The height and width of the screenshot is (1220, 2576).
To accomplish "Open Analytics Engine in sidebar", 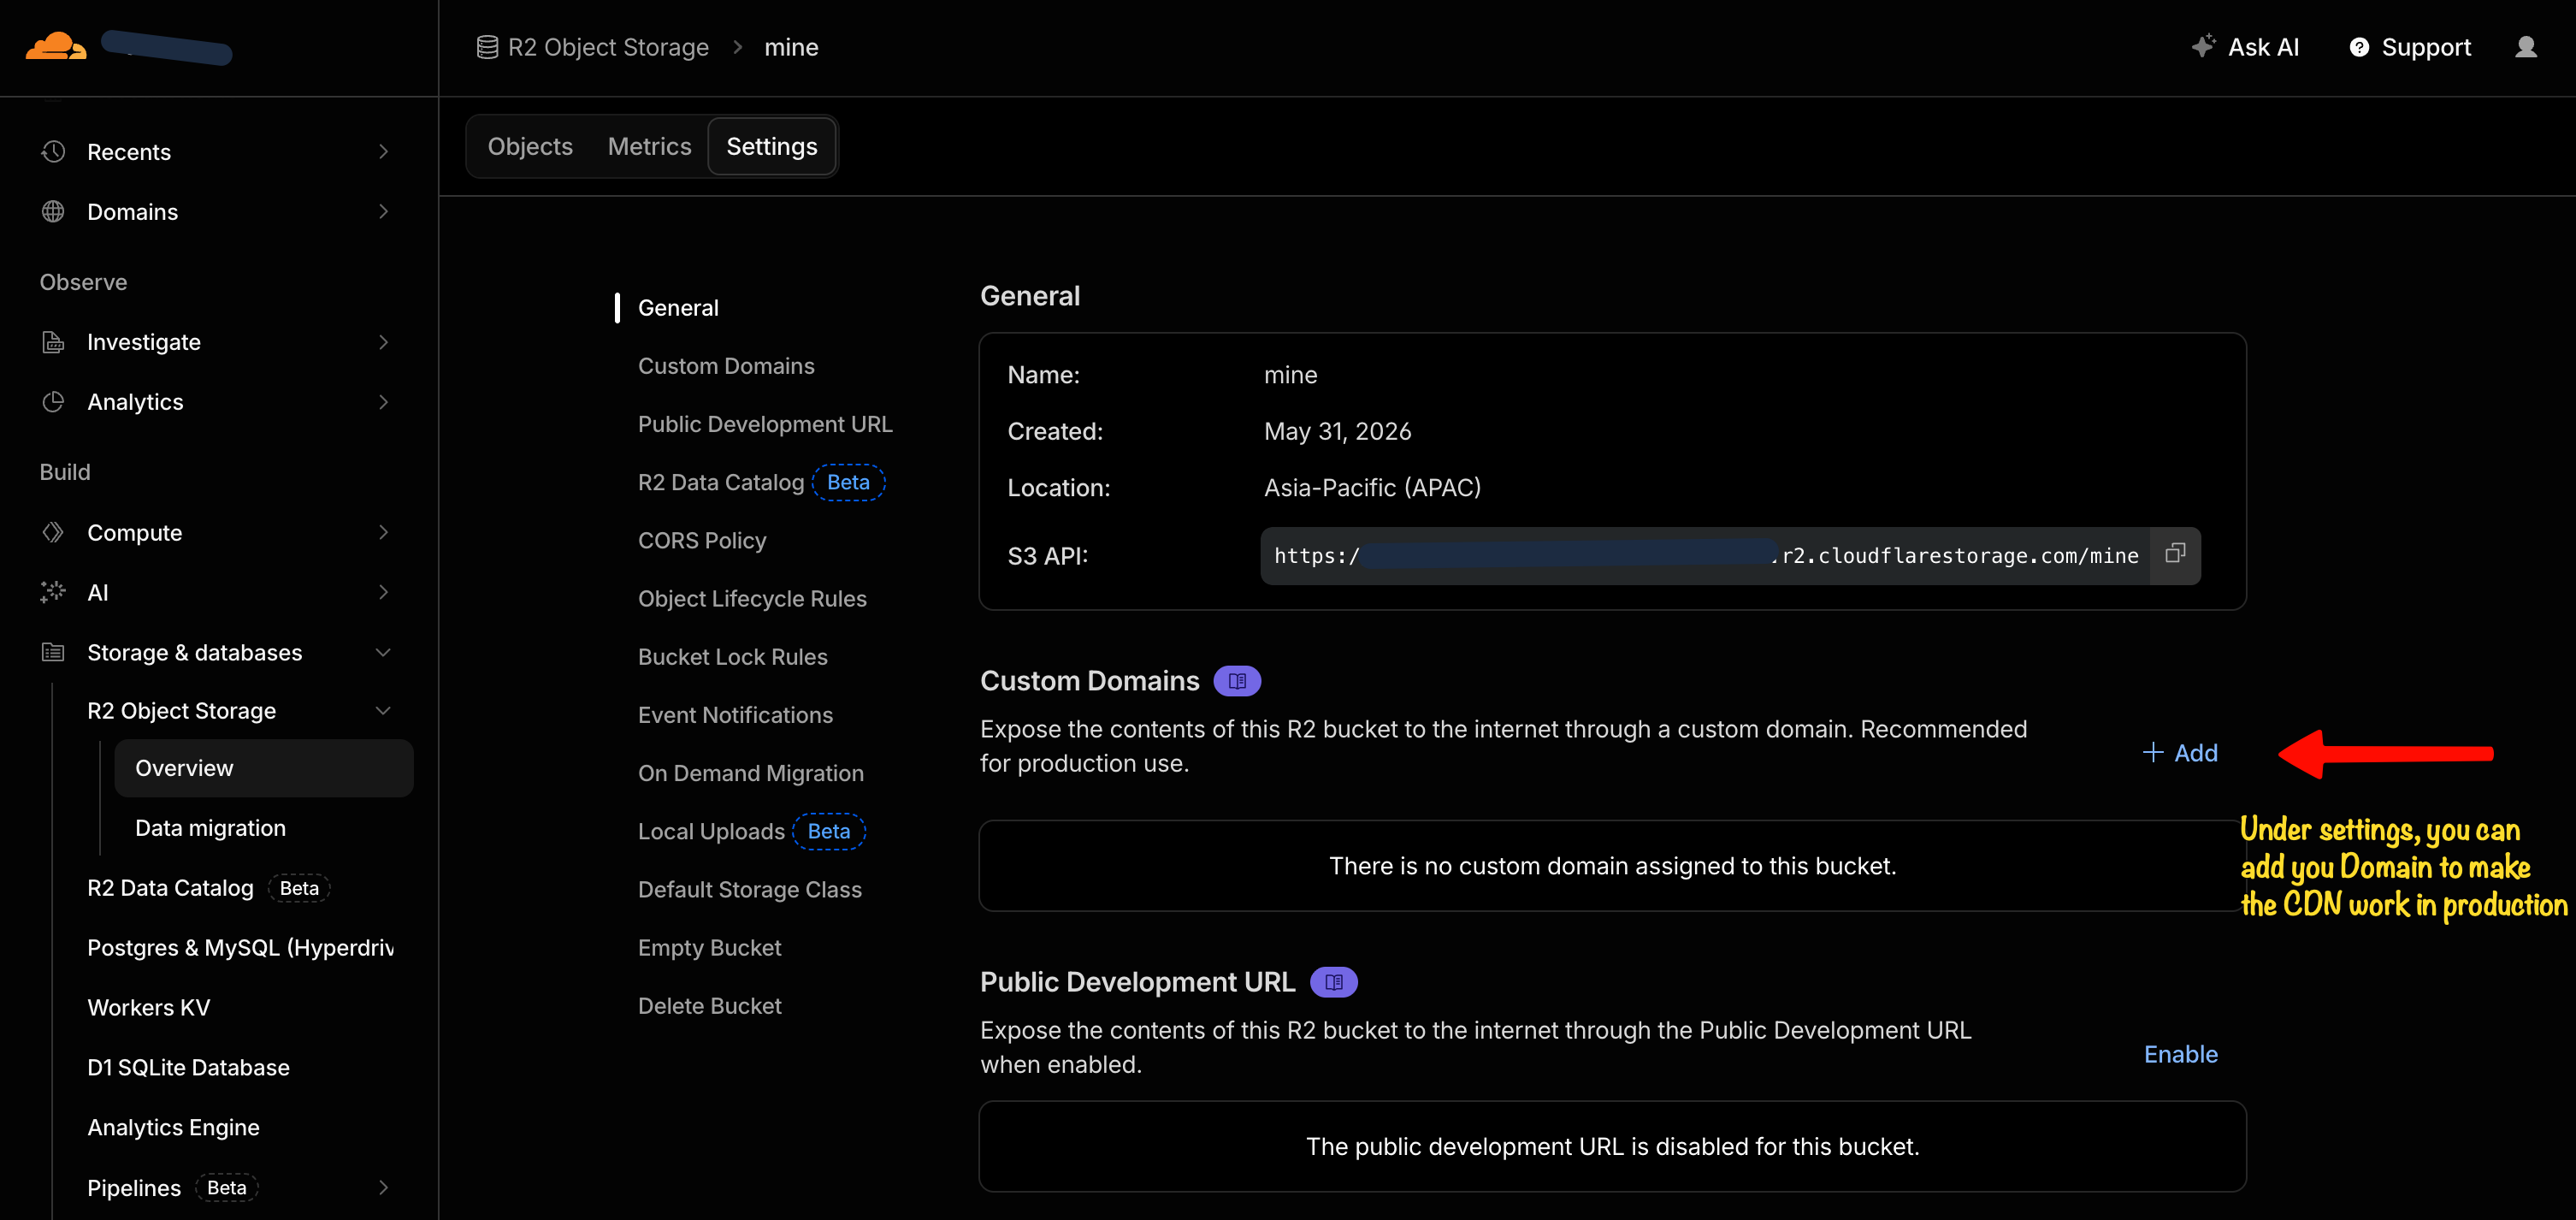I will pyautogui.click(x=173, y=1127).
